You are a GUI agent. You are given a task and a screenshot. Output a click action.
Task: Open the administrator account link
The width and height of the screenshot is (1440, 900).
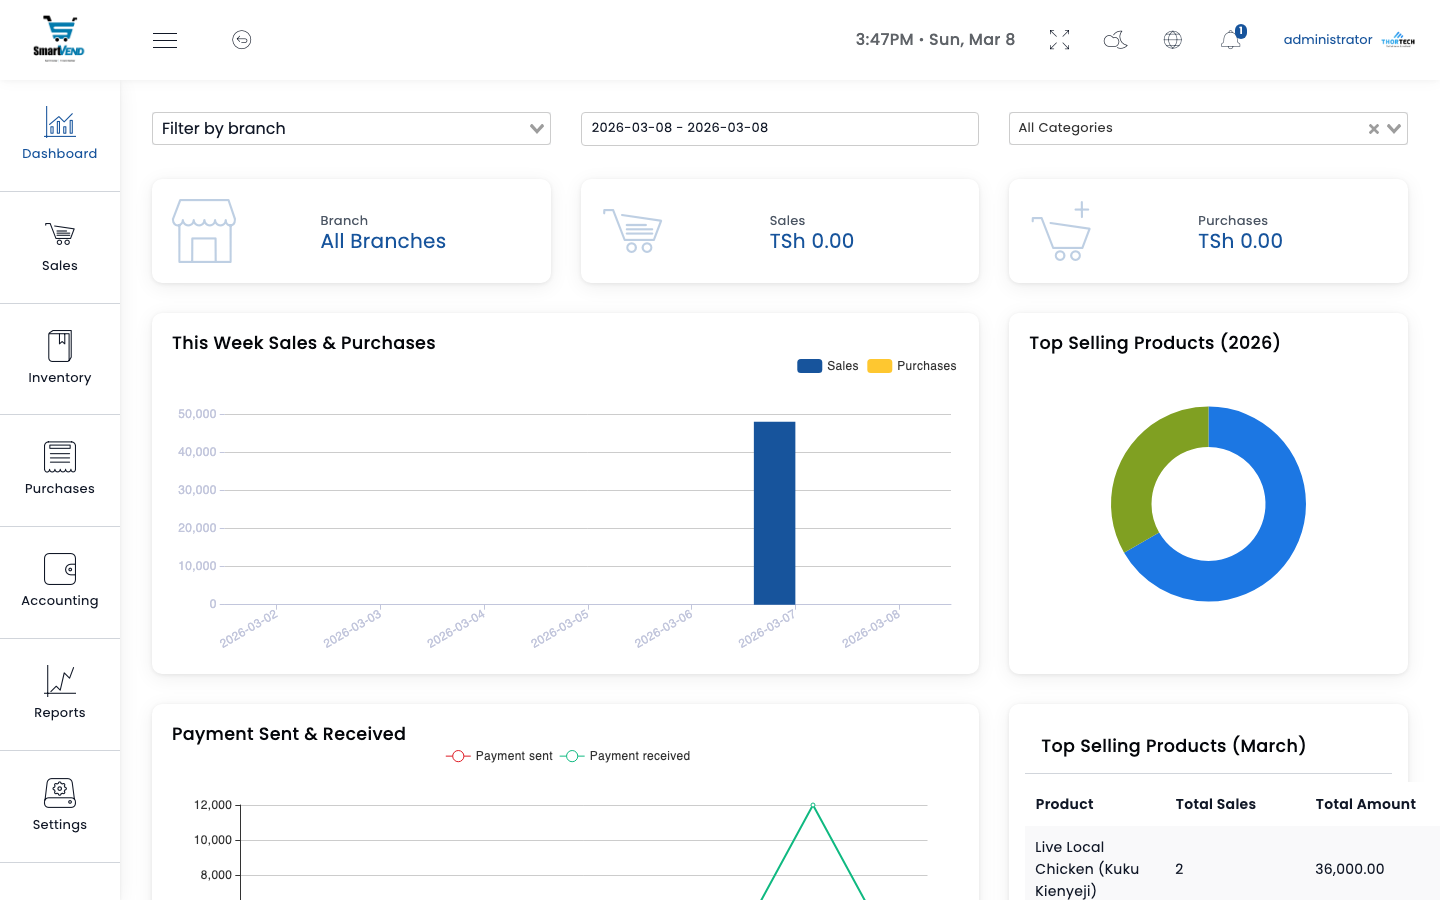[1328, 40]
